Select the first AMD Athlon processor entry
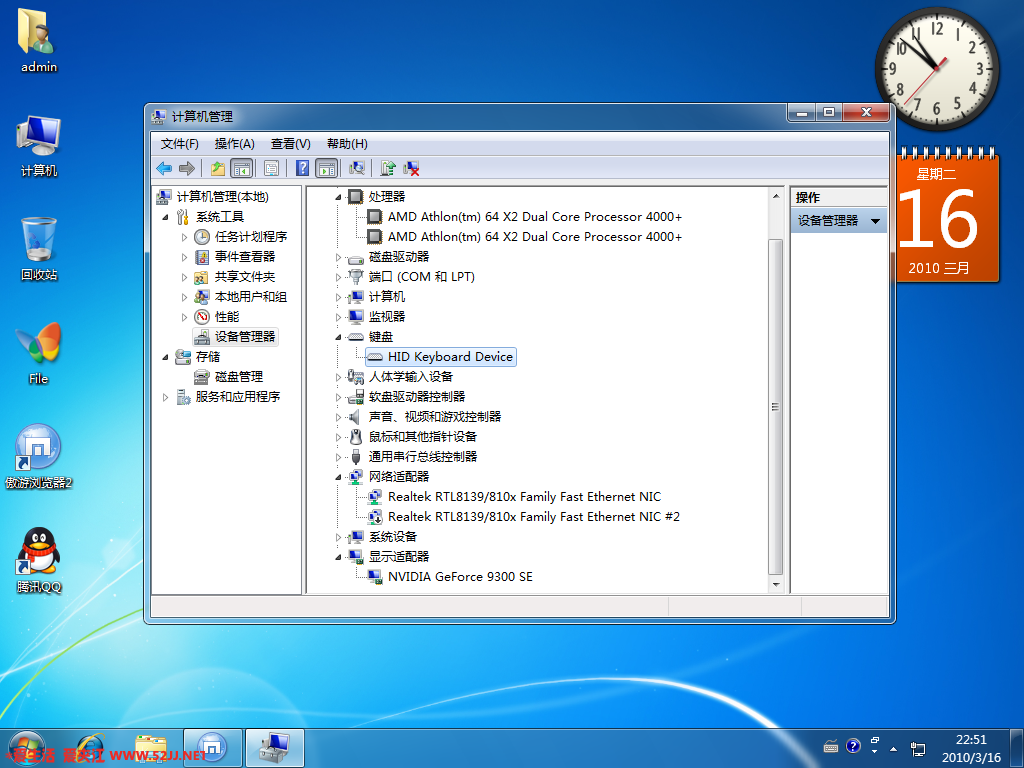1024x768 pixels. [x=534, y=217]
